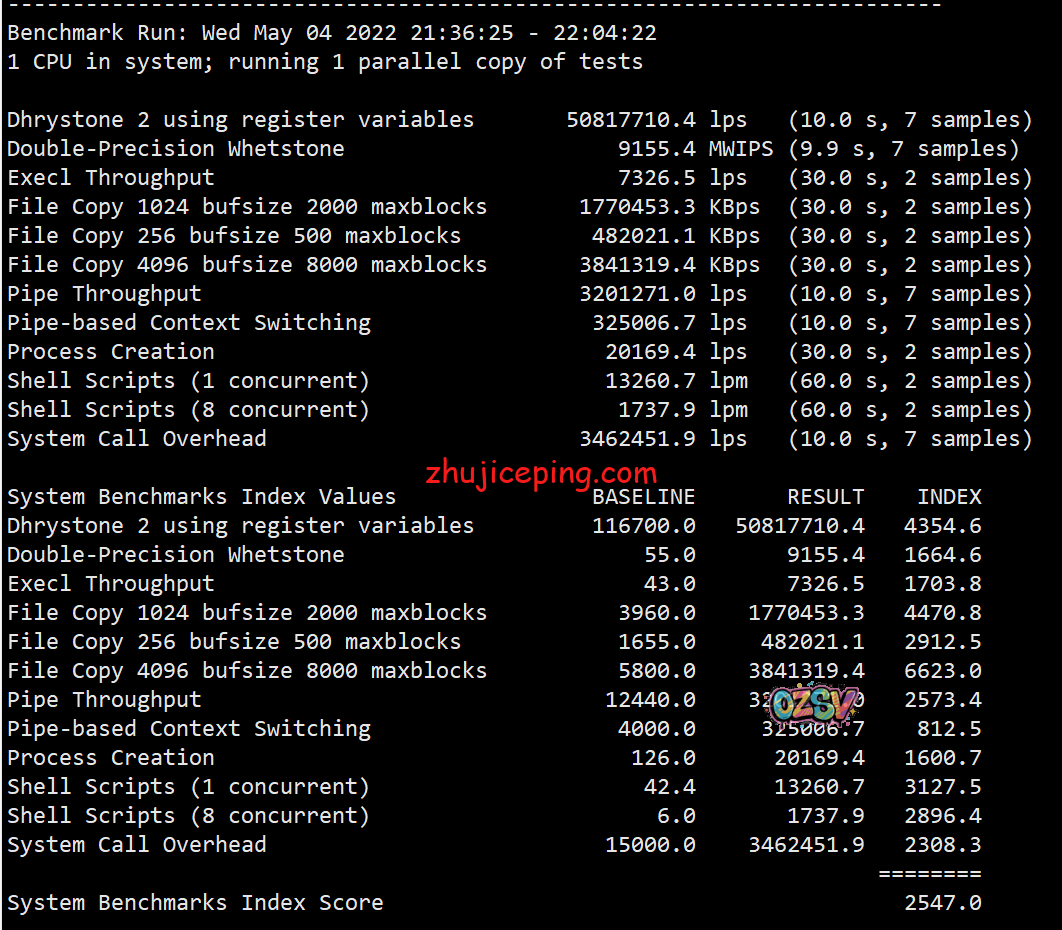Click the File Copy 4096 index value 6623.0
Image resolution: width=1062 pixels, height=930 pixels.
tap(942, 671)
